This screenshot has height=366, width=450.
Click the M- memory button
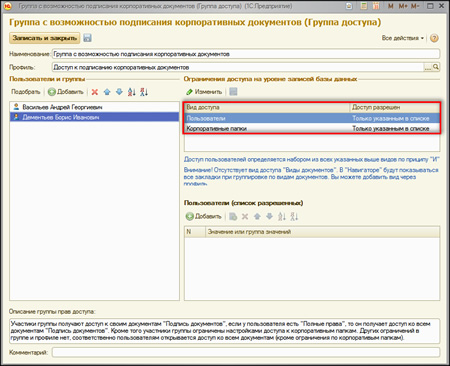pos(415,6)
